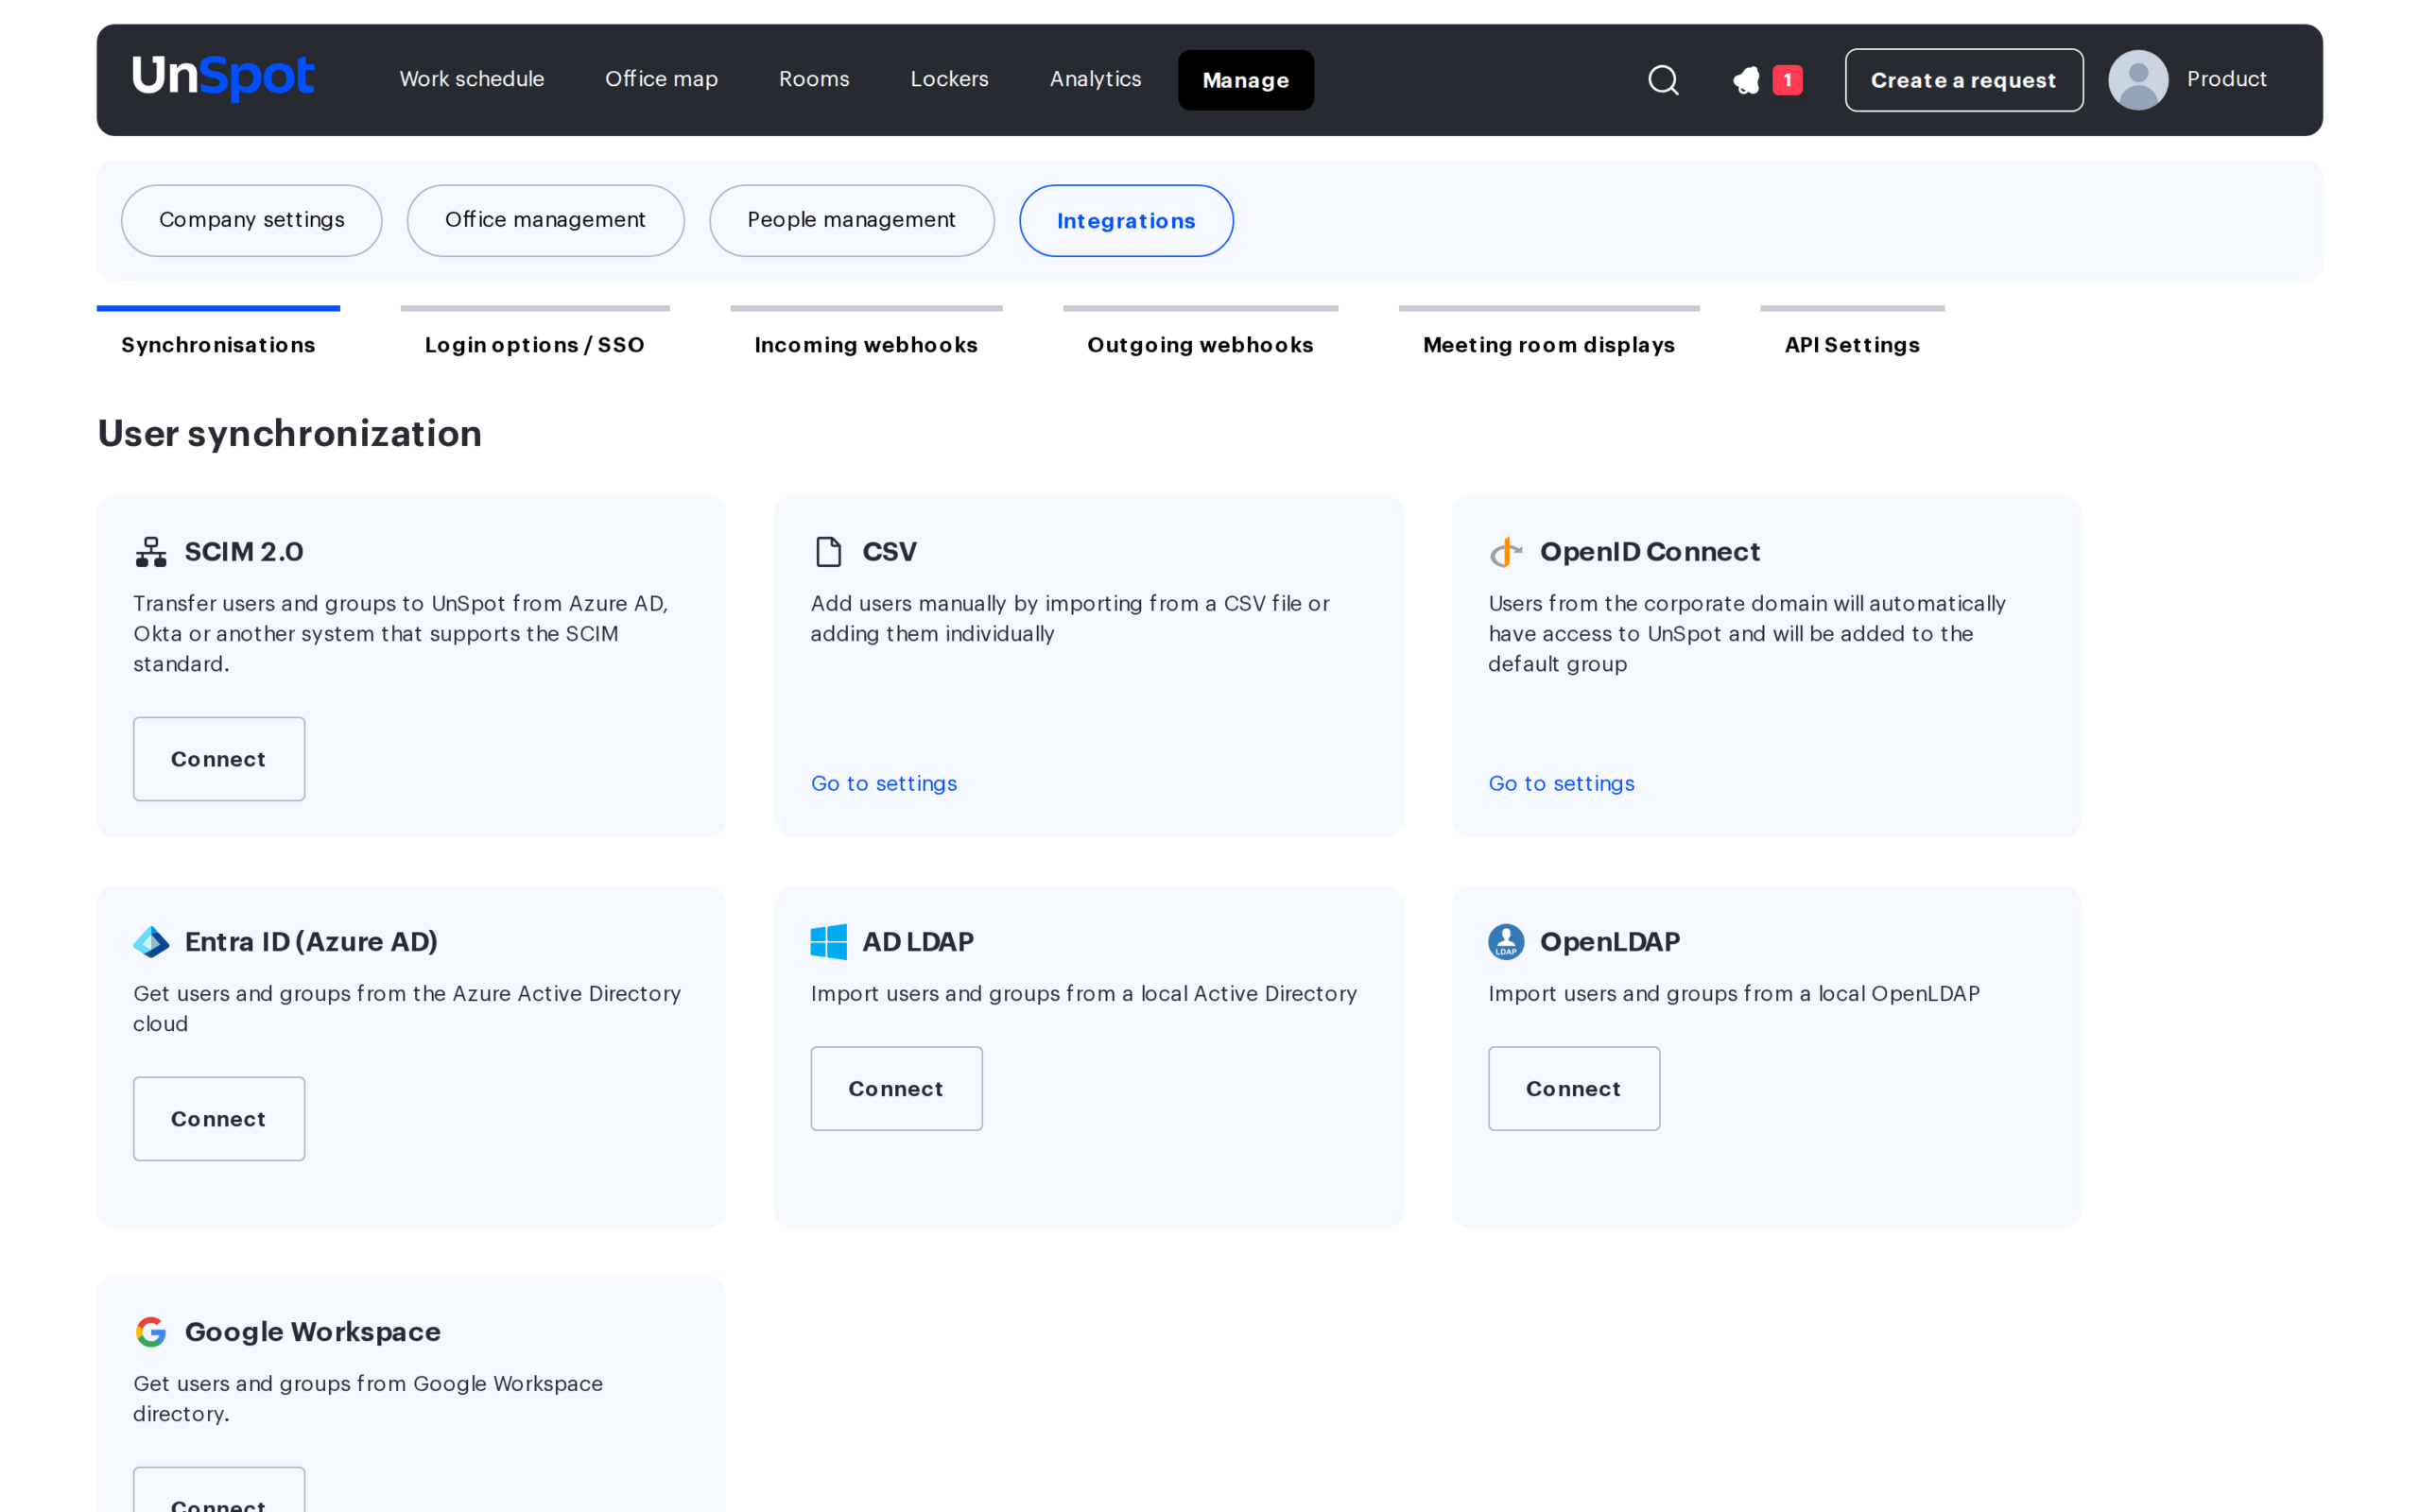Click the AD LDAP card title

918,942
